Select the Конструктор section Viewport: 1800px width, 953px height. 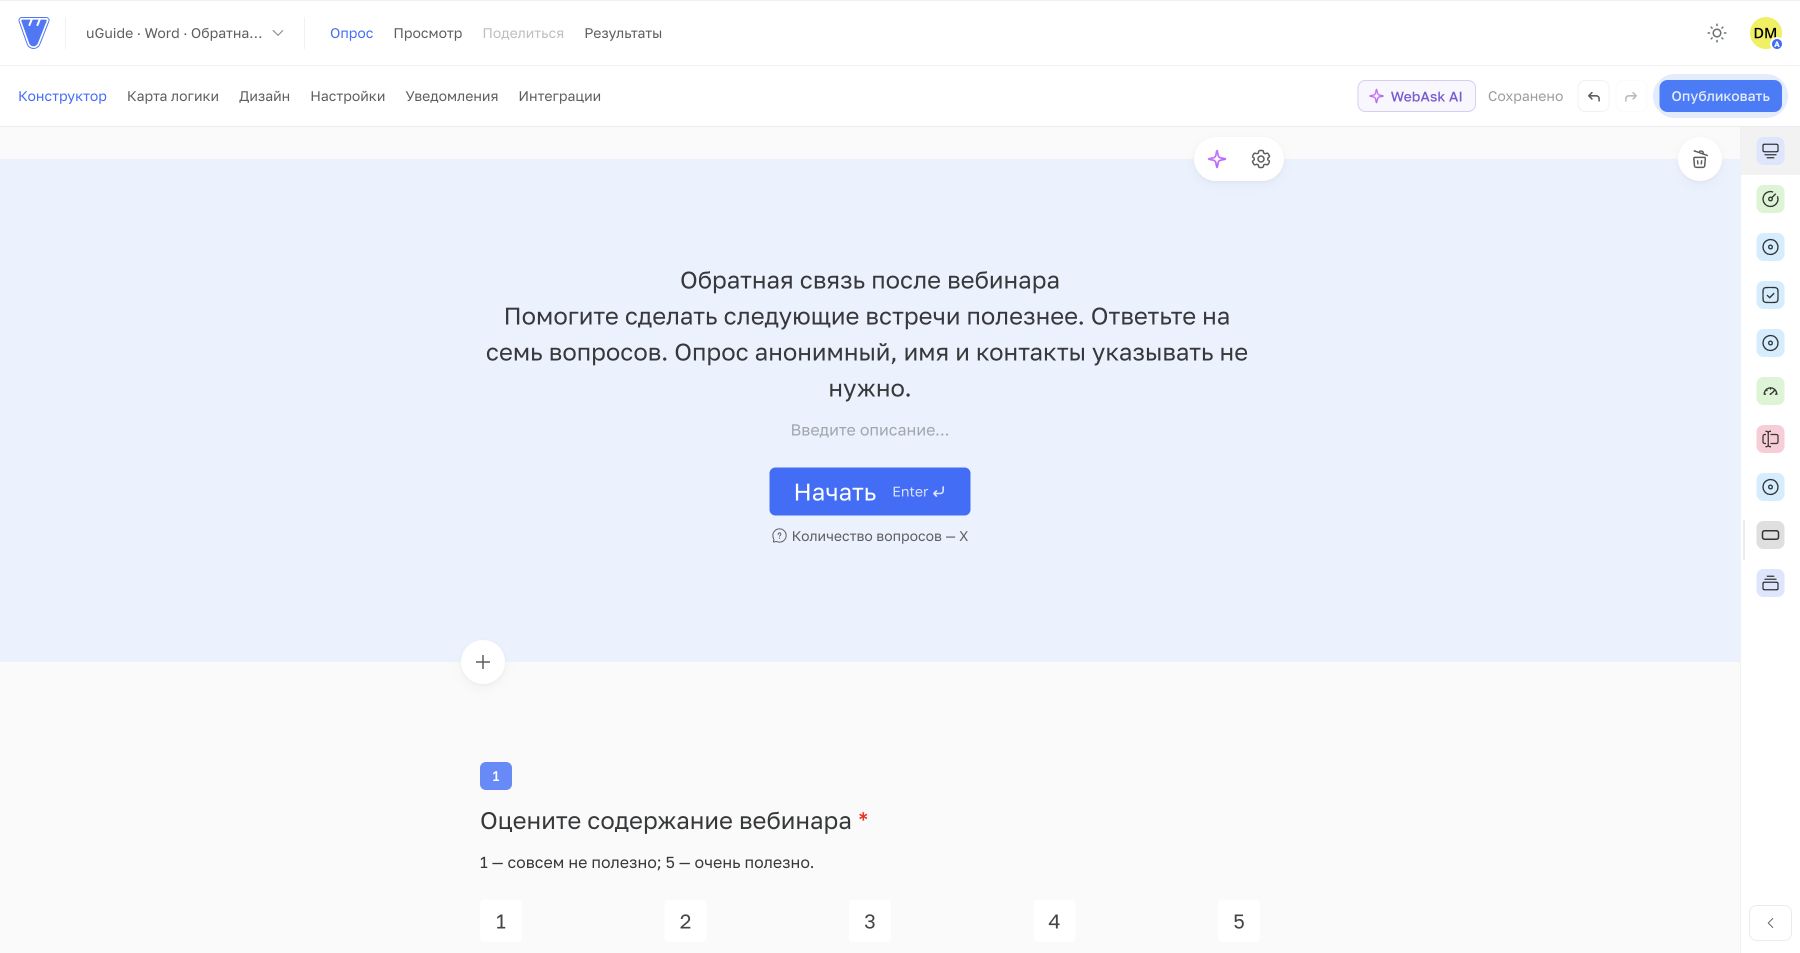click(x=62, y=96)
